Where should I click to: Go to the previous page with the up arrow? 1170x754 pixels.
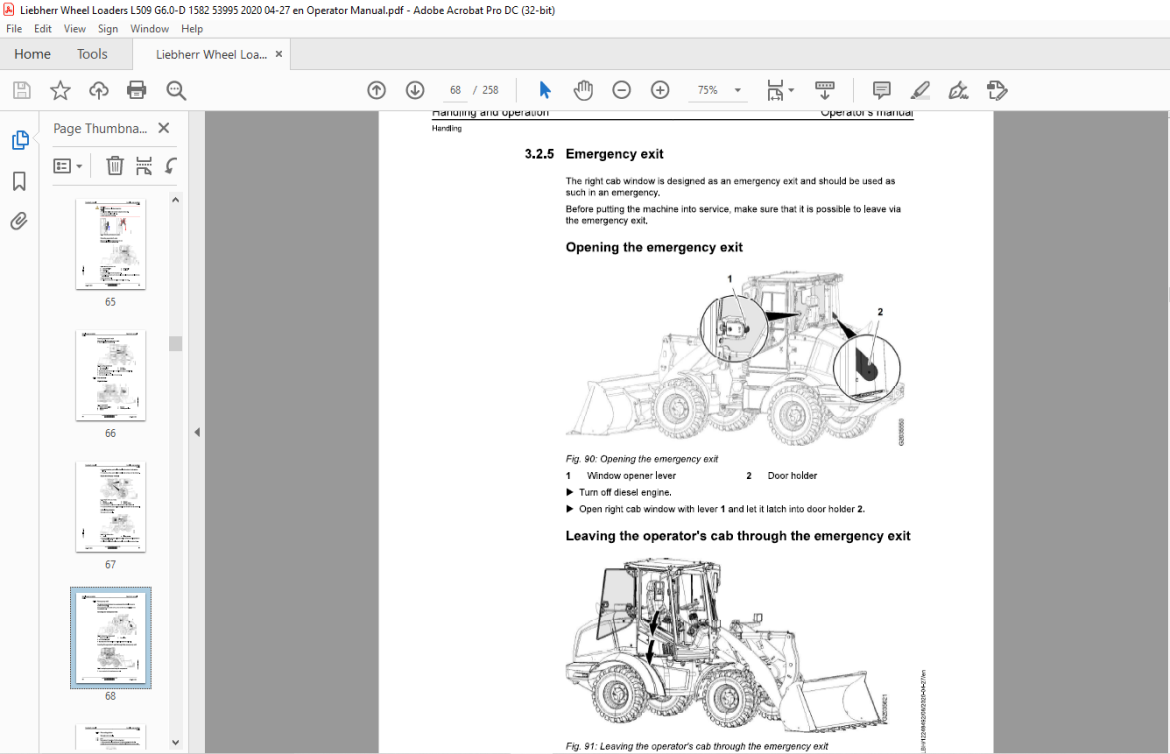[x=377, y=90]
